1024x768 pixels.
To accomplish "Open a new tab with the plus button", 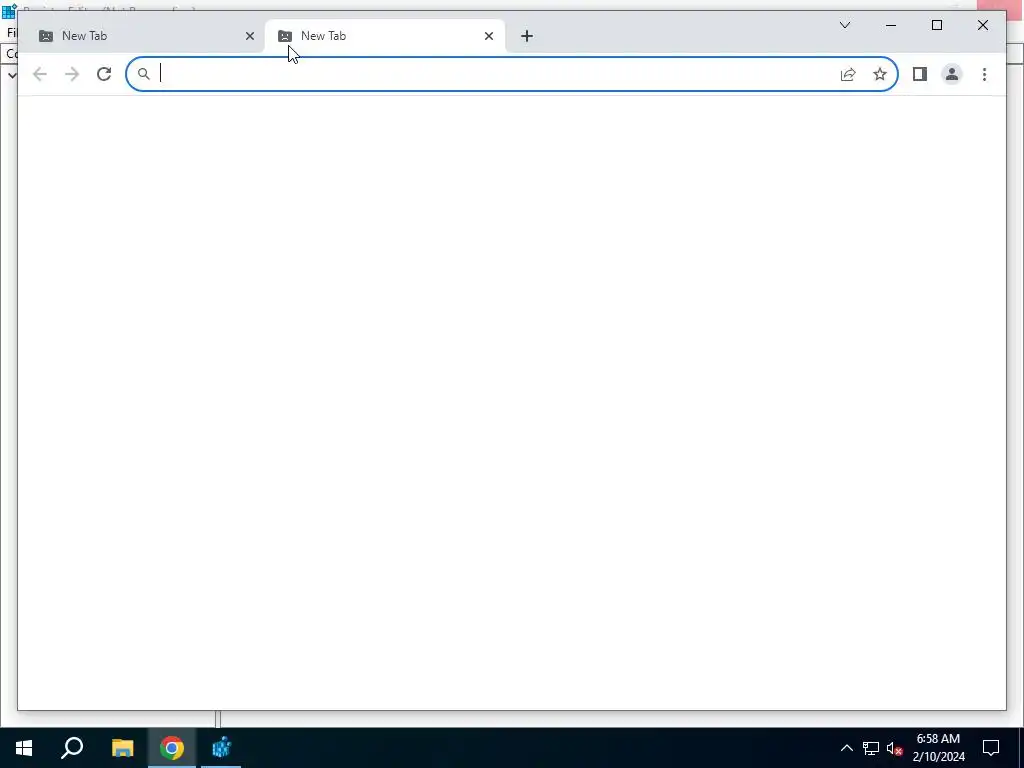I will pos(527,36).
